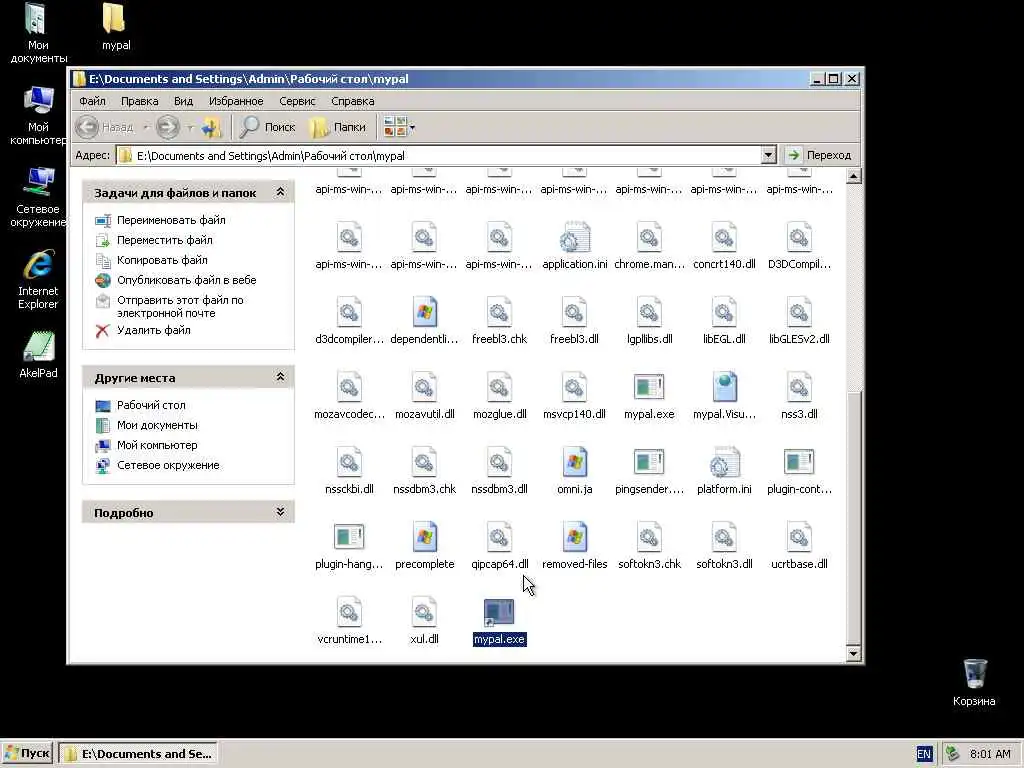Select the ucrtbase.dll file

(799, 547)
